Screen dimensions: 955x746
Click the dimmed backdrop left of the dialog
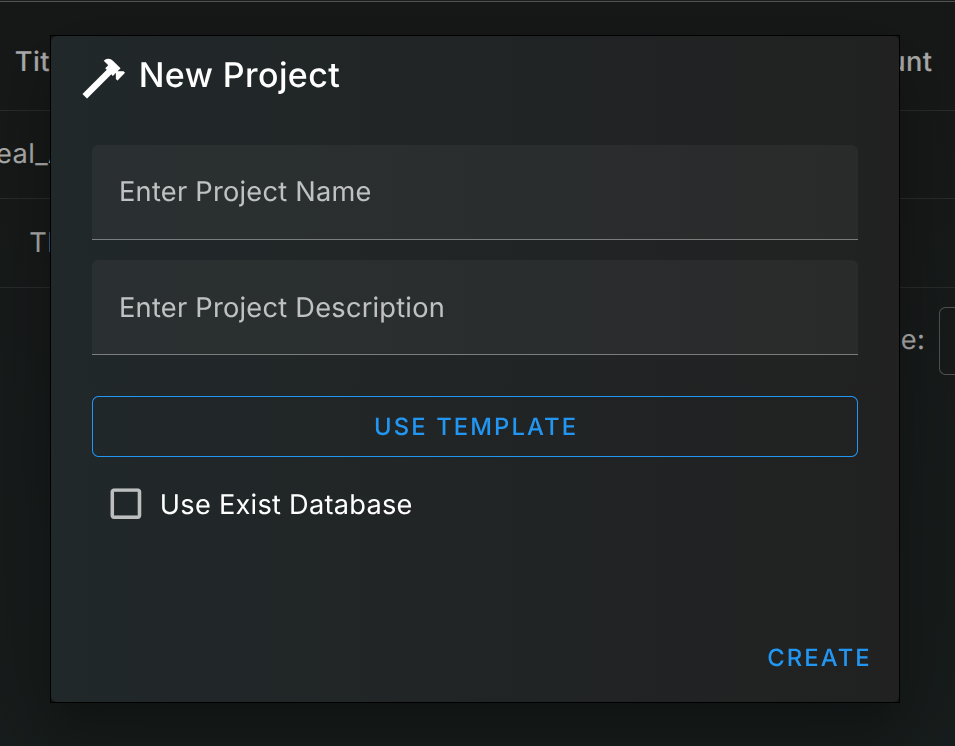(24, 450)
